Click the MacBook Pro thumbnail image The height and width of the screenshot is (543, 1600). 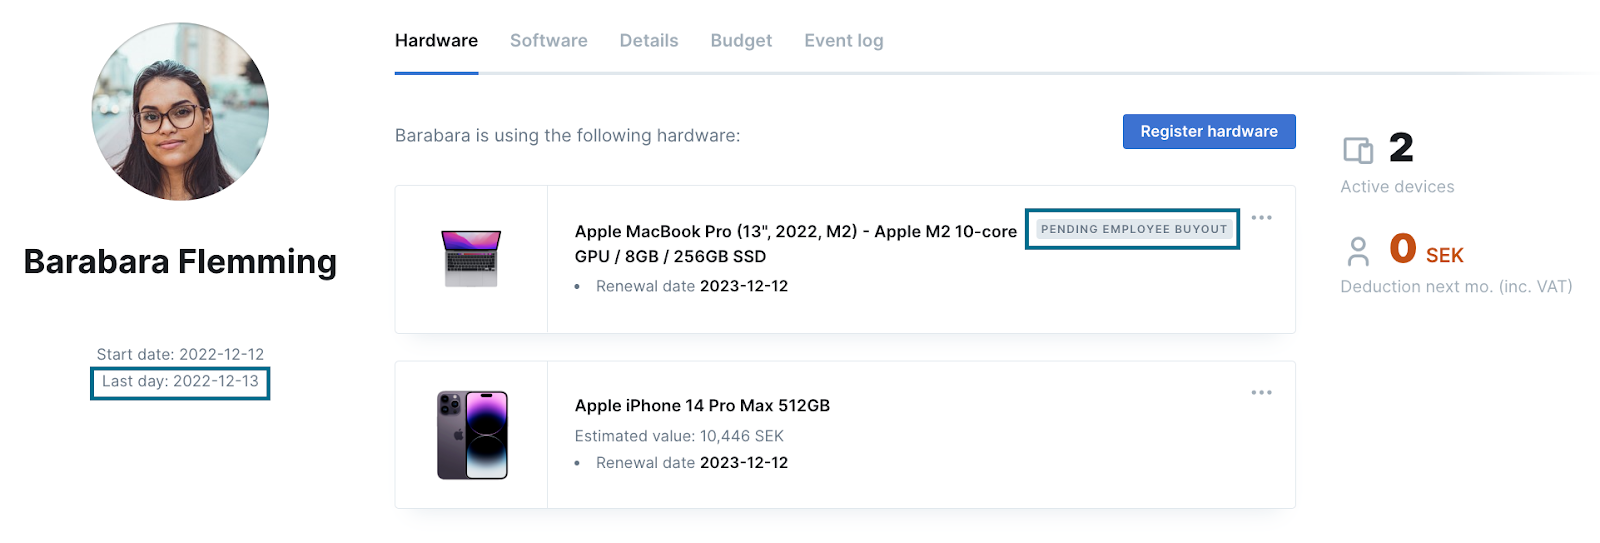point(471,259)
